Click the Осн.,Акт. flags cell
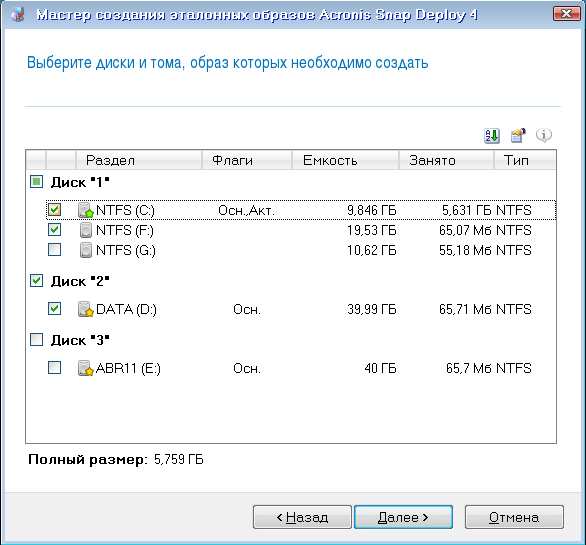The image size is (586, 545). 246,210
